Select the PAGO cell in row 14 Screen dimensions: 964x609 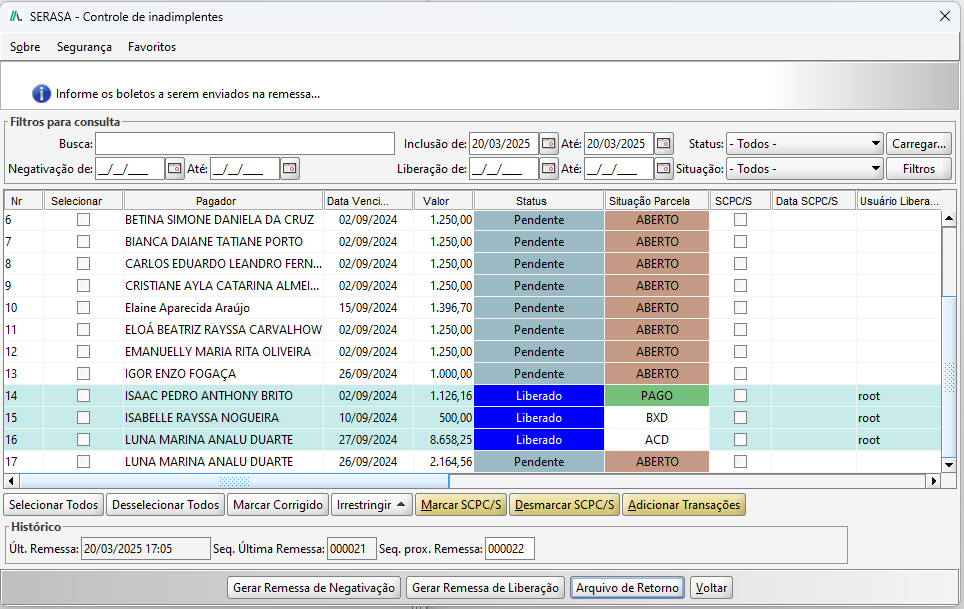pos(657,396)
